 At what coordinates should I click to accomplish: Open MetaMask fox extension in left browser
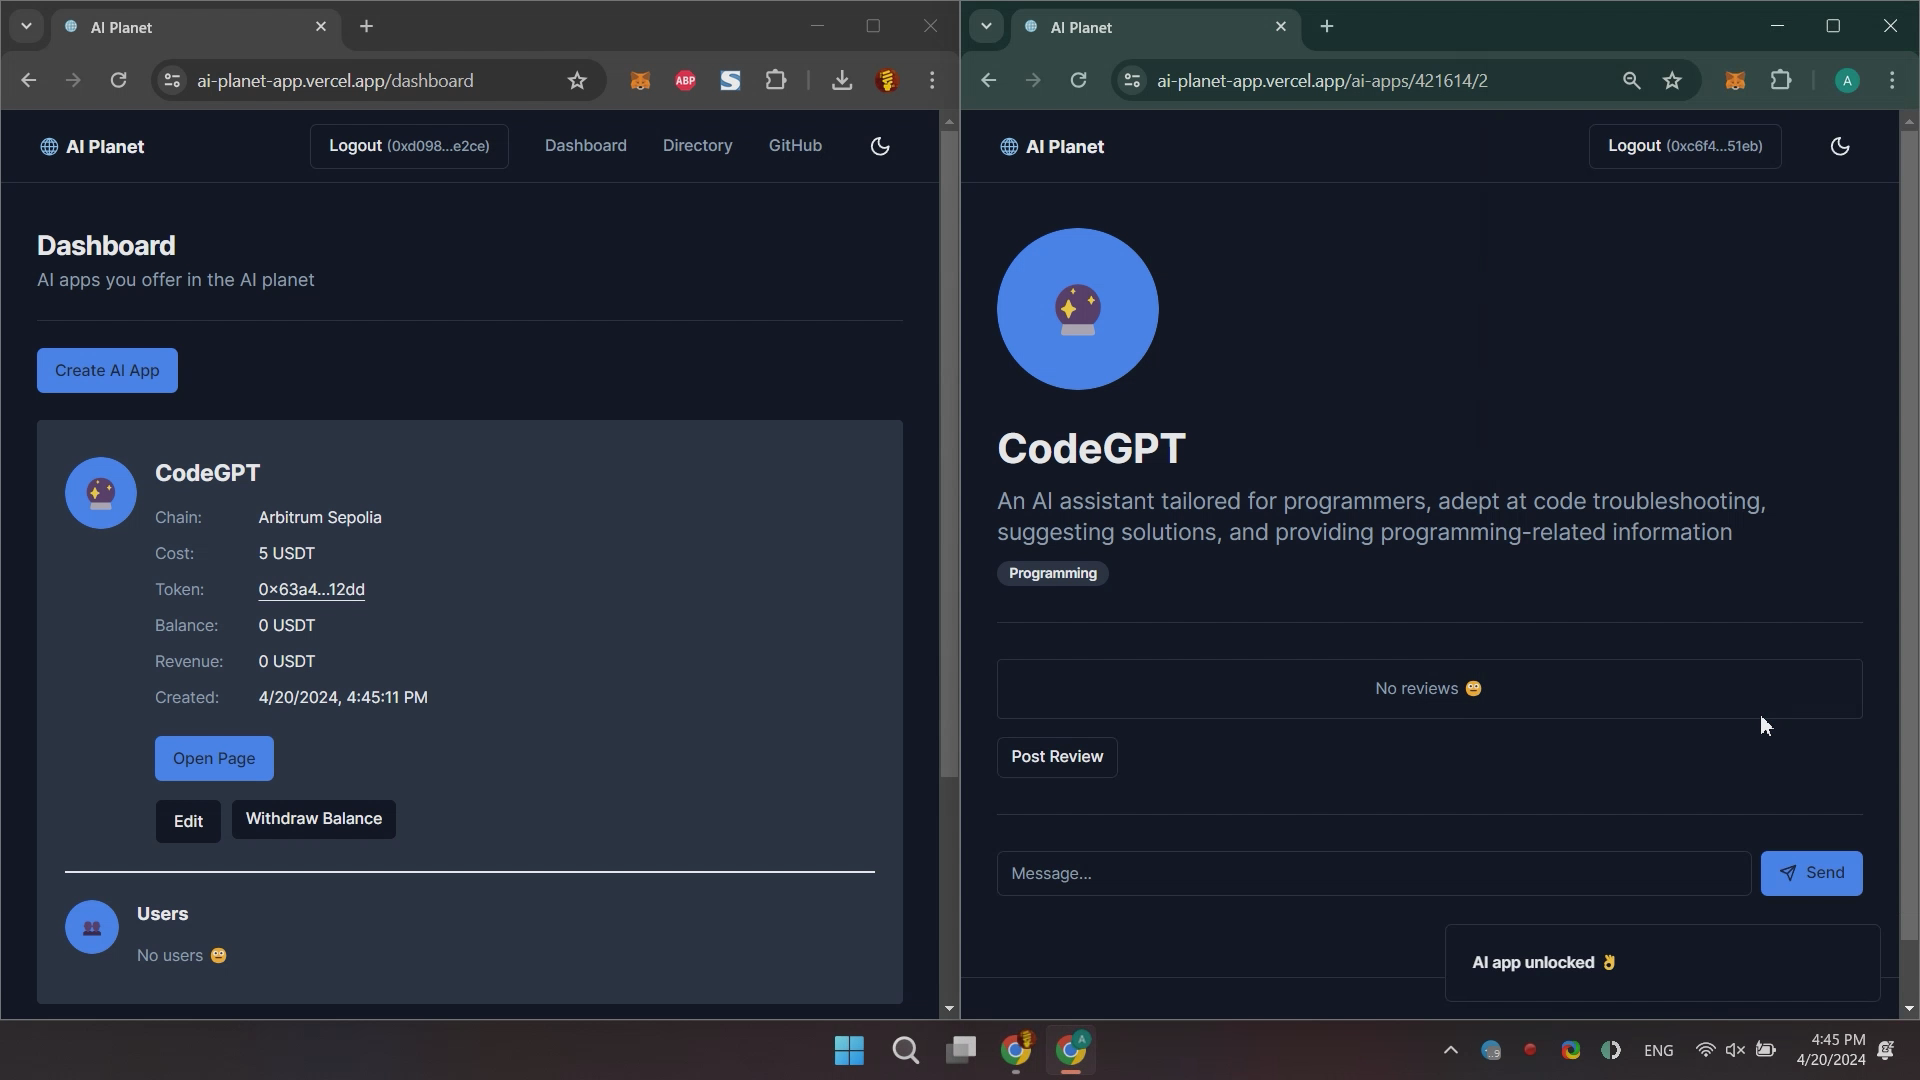pyautogui.click(x=640, y=81)
